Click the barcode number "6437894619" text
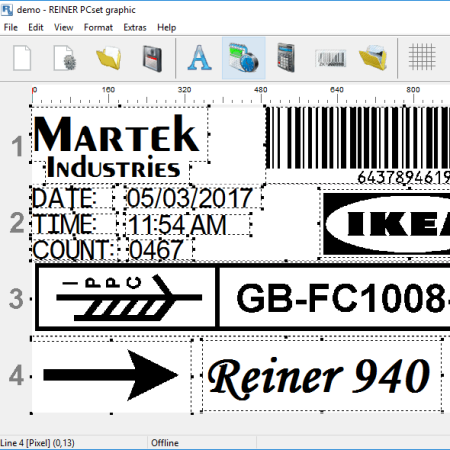This screenshot has width=450, height=450. [x=403, y=177]
